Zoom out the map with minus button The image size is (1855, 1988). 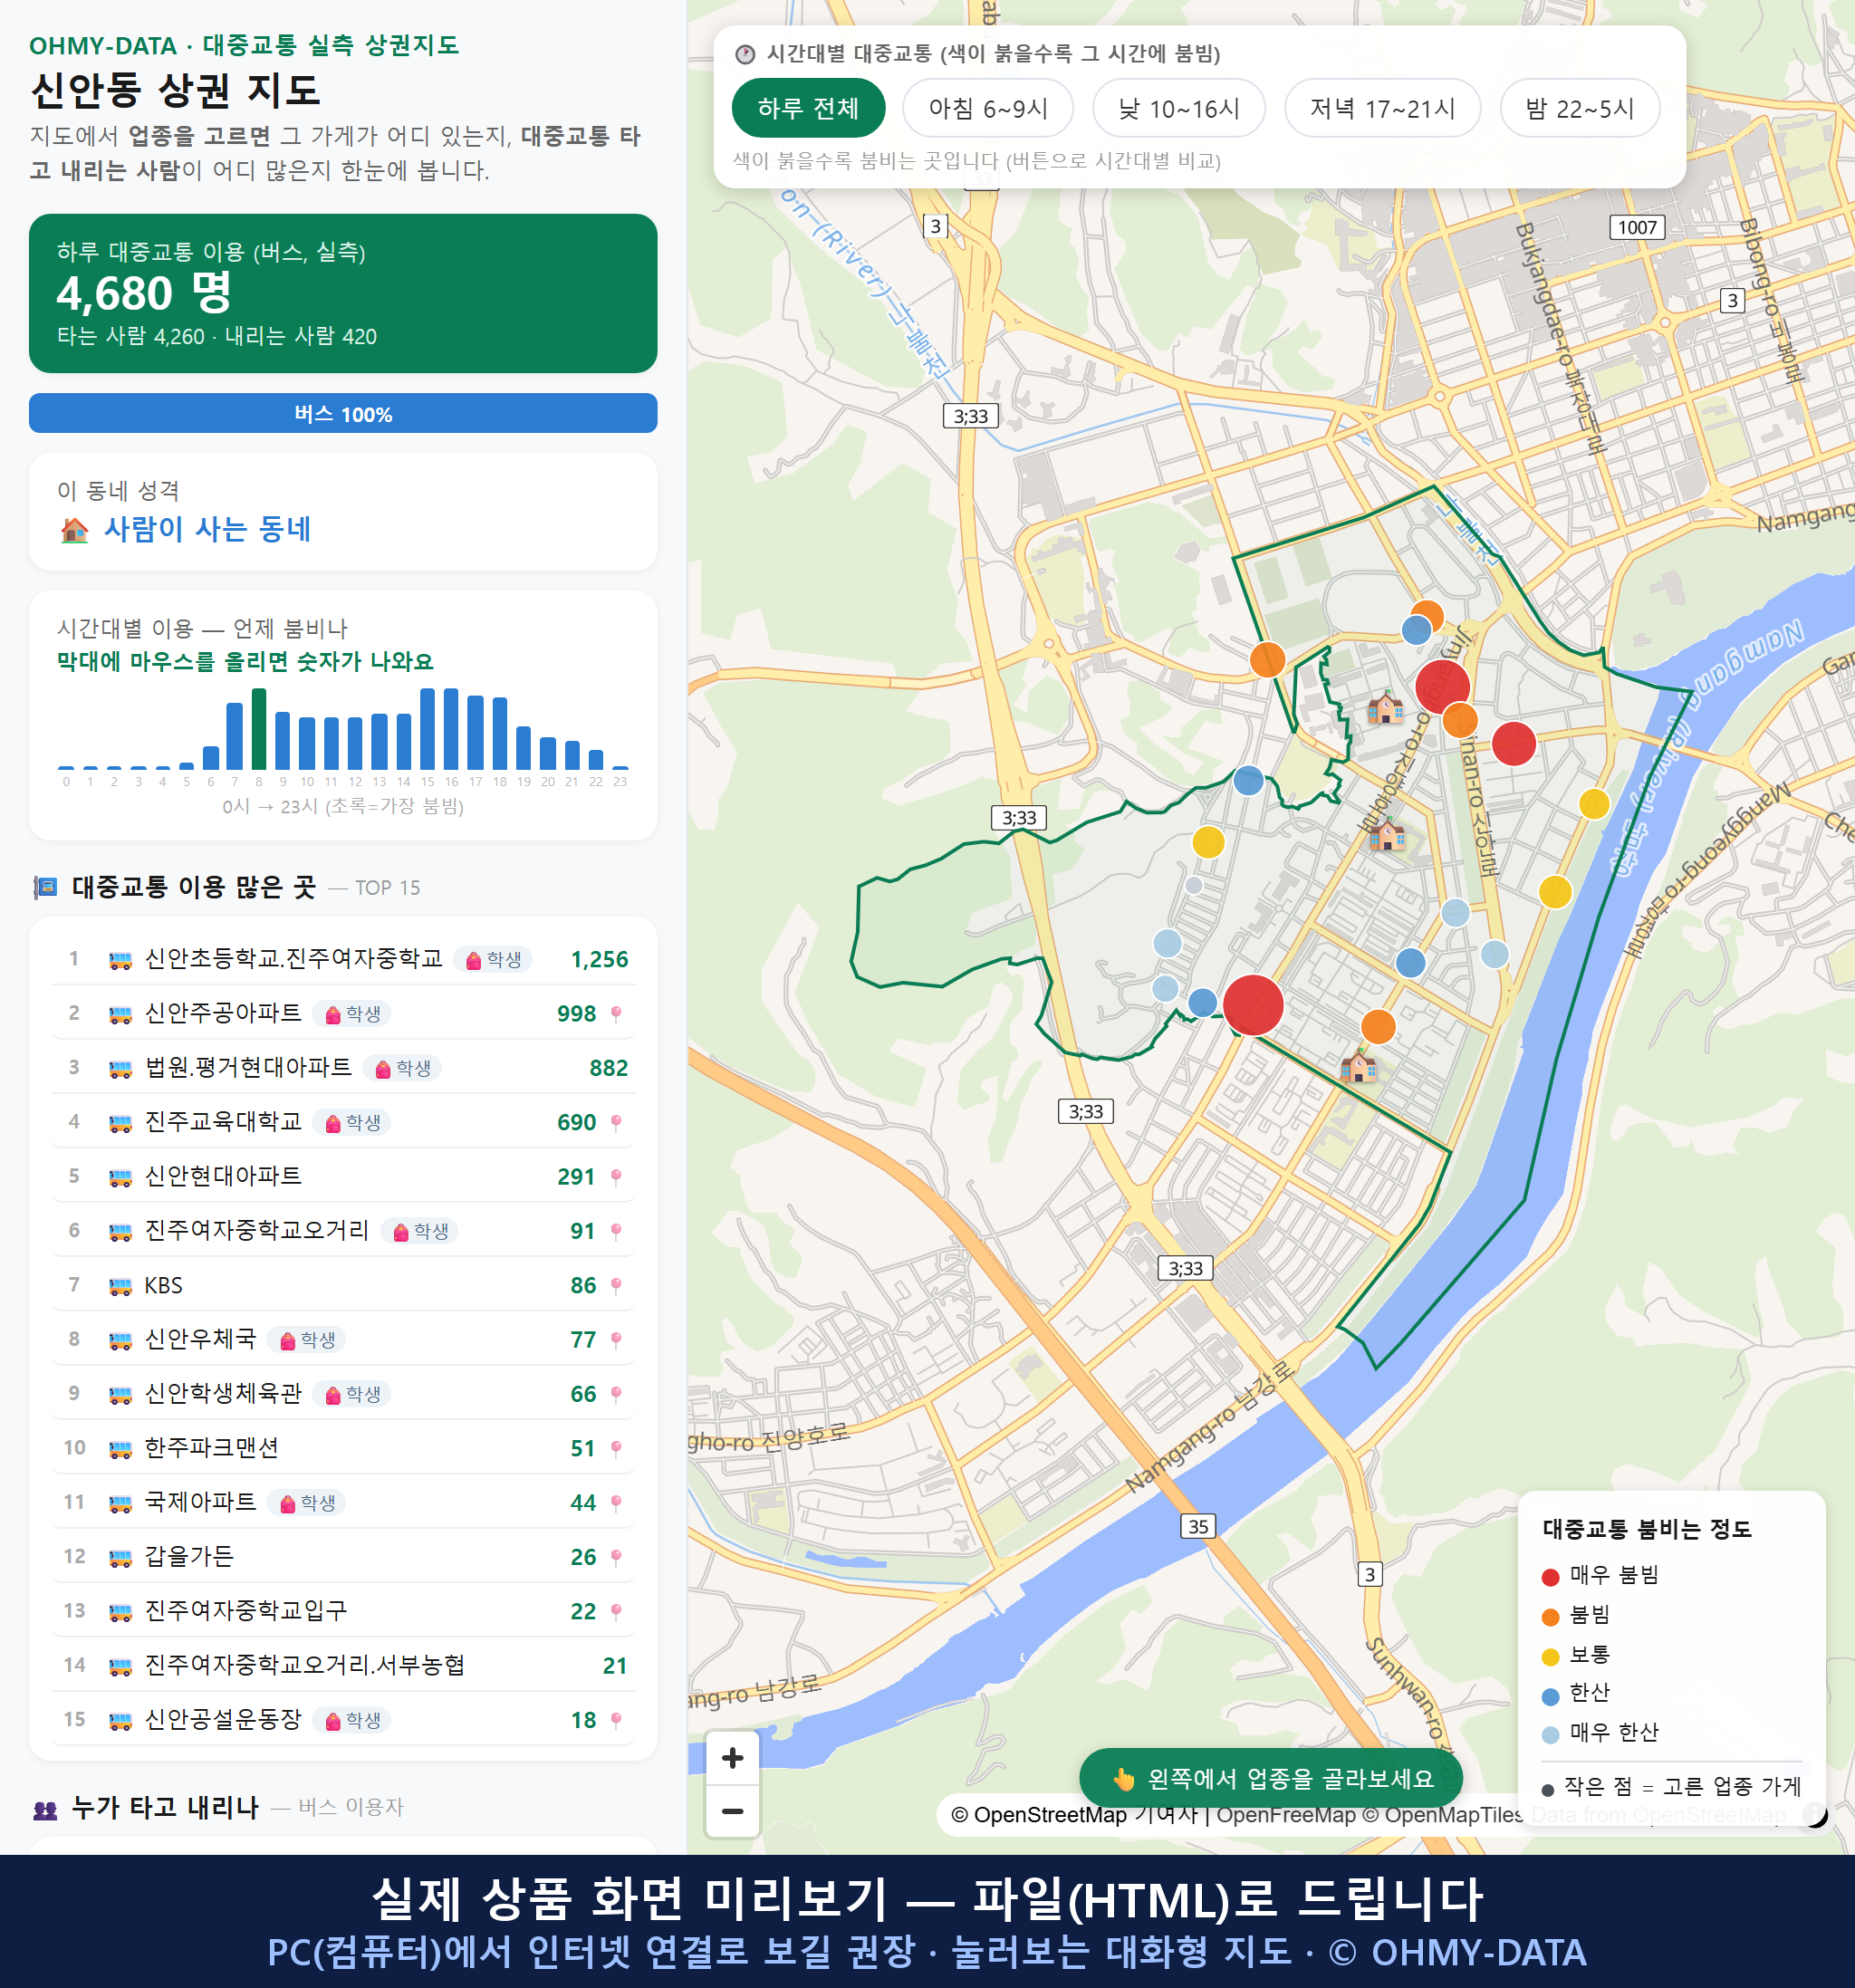732,1811
